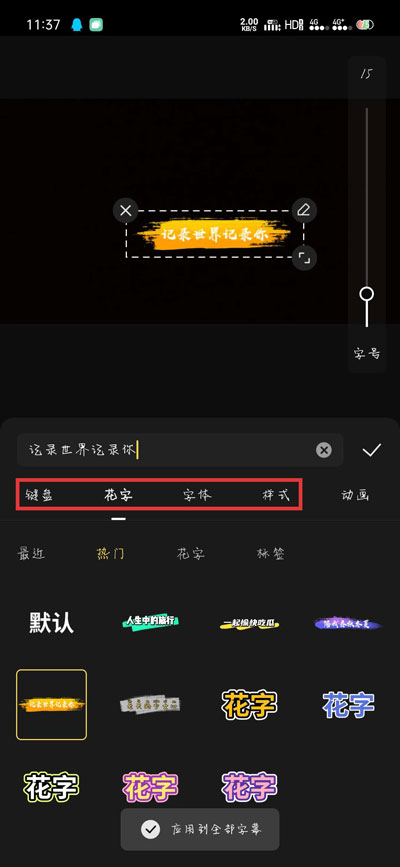Pick the blue 花字 style
The height and width of the screenshot is (867, 400).
[349, 704]
